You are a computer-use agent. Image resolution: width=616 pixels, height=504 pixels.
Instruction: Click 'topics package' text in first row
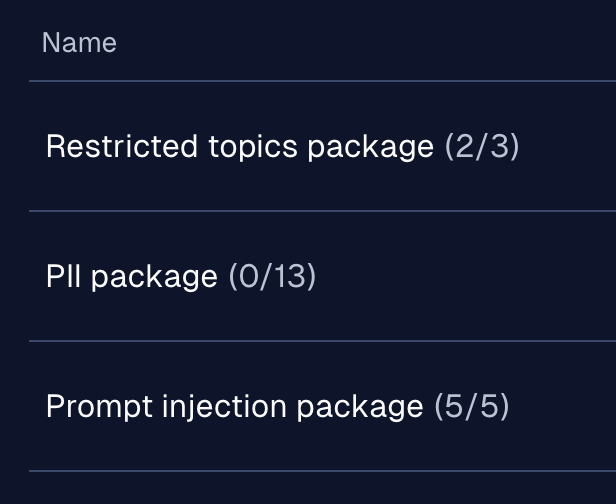tap(321, 147)
